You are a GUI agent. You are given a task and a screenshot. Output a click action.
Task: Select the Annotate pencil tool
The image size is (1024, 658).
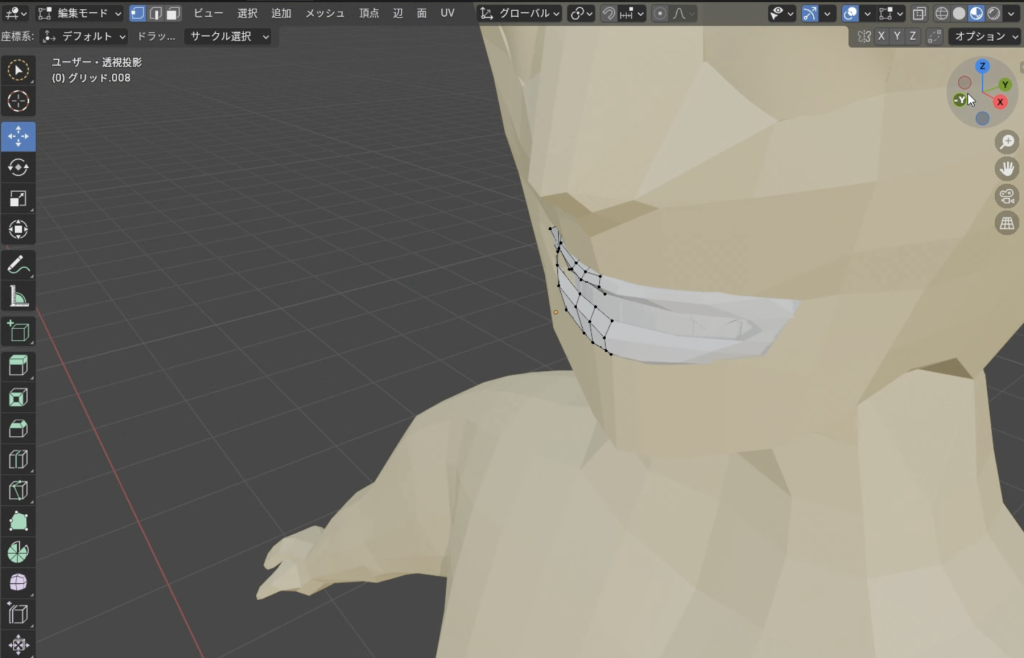pyautogui.click(x=18, y=265)
